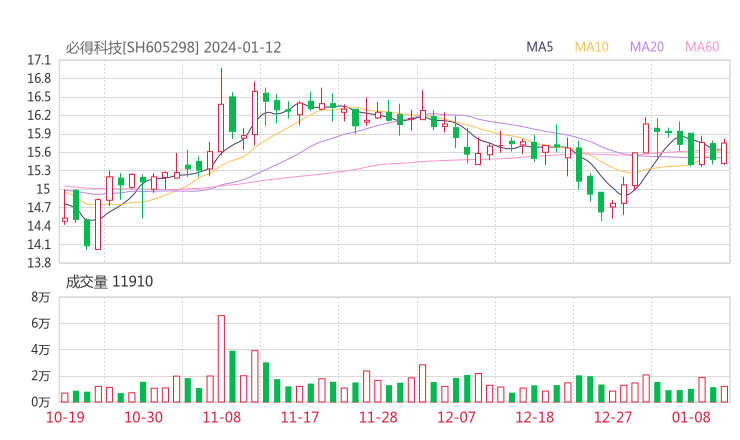
Task: Click the 11-28 date axis label
Action: 378,417
